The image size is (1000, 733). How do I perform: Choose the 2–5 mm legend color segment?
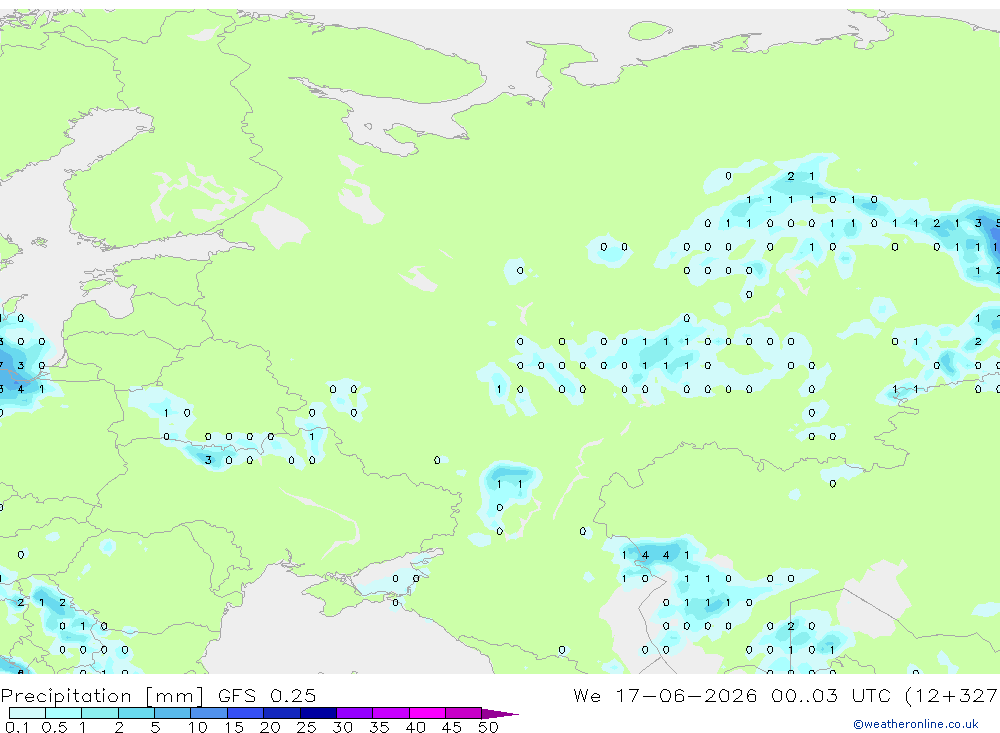[136, 713]
